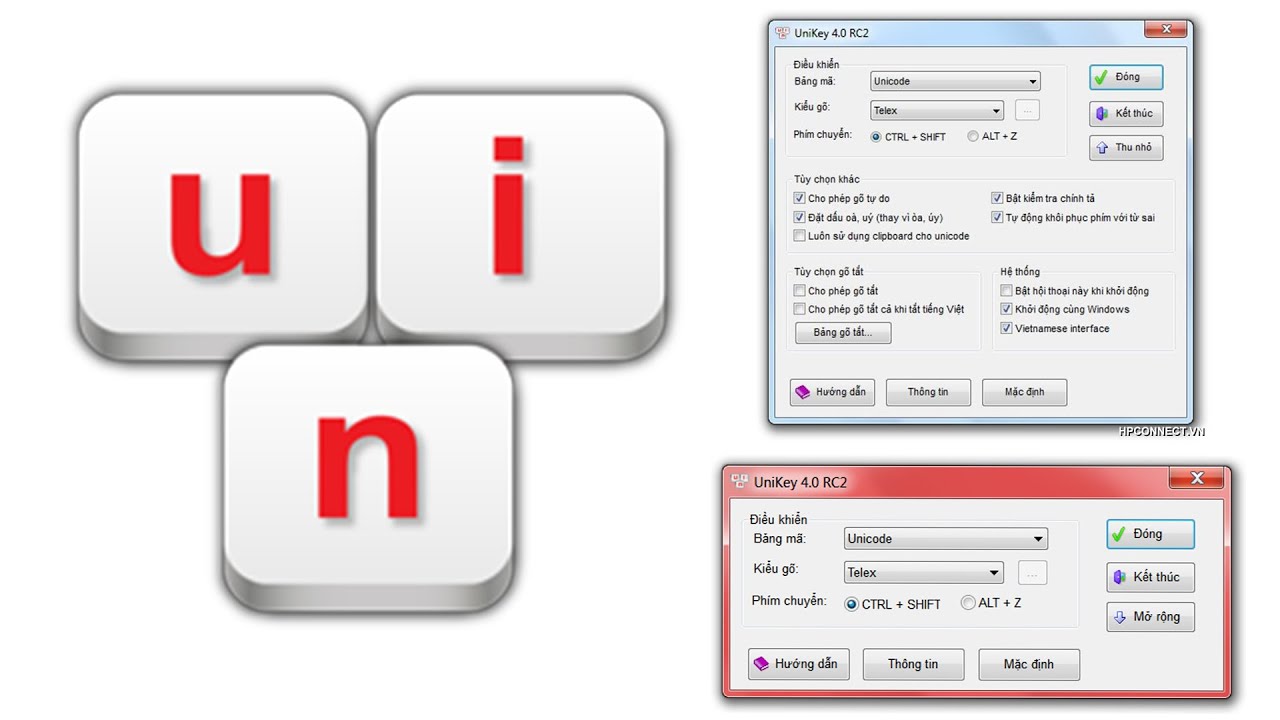Click UniKey title icon in upper window
Image resolution: width=1280 pixels, height=720 pixels.
coord(782,33)
